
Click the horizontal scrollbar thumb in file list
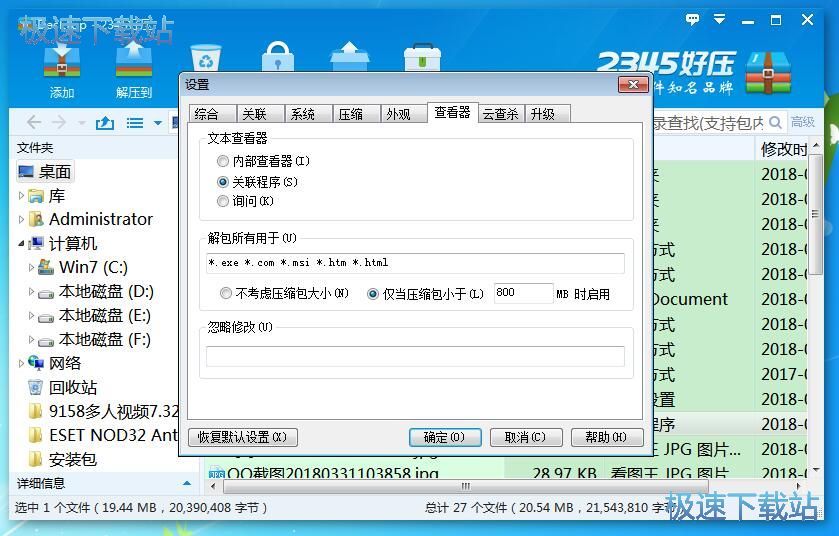pyautogui.click(x=466, y=486)
